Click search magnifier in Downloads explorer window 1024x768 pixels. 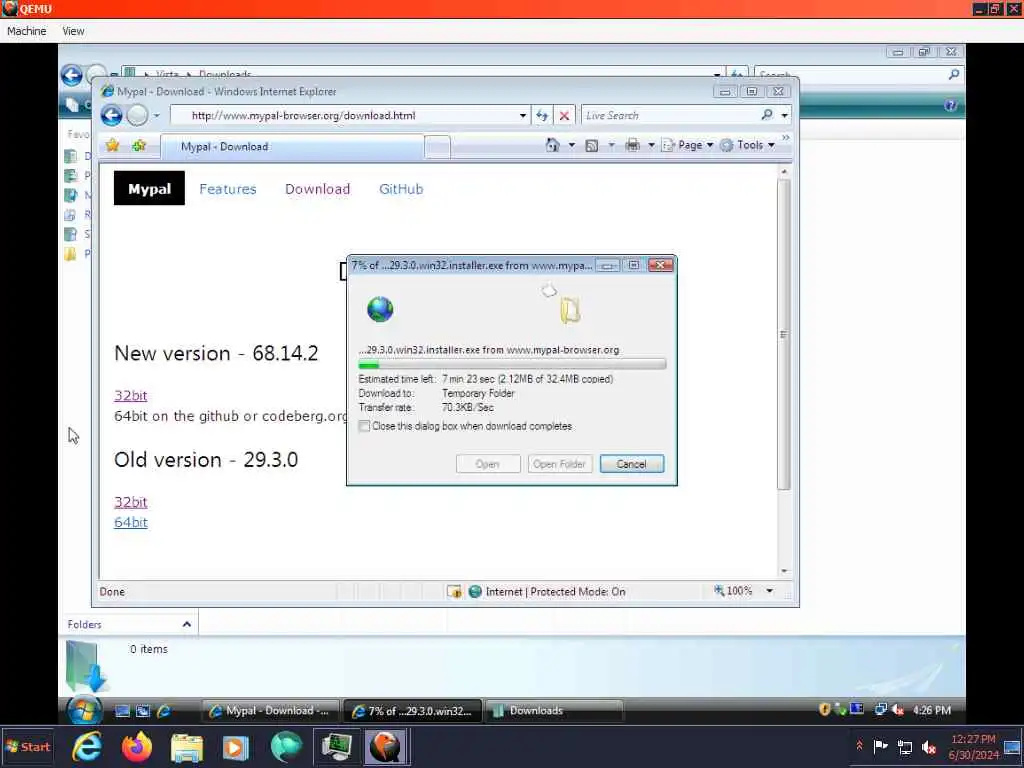pos(954,74)
